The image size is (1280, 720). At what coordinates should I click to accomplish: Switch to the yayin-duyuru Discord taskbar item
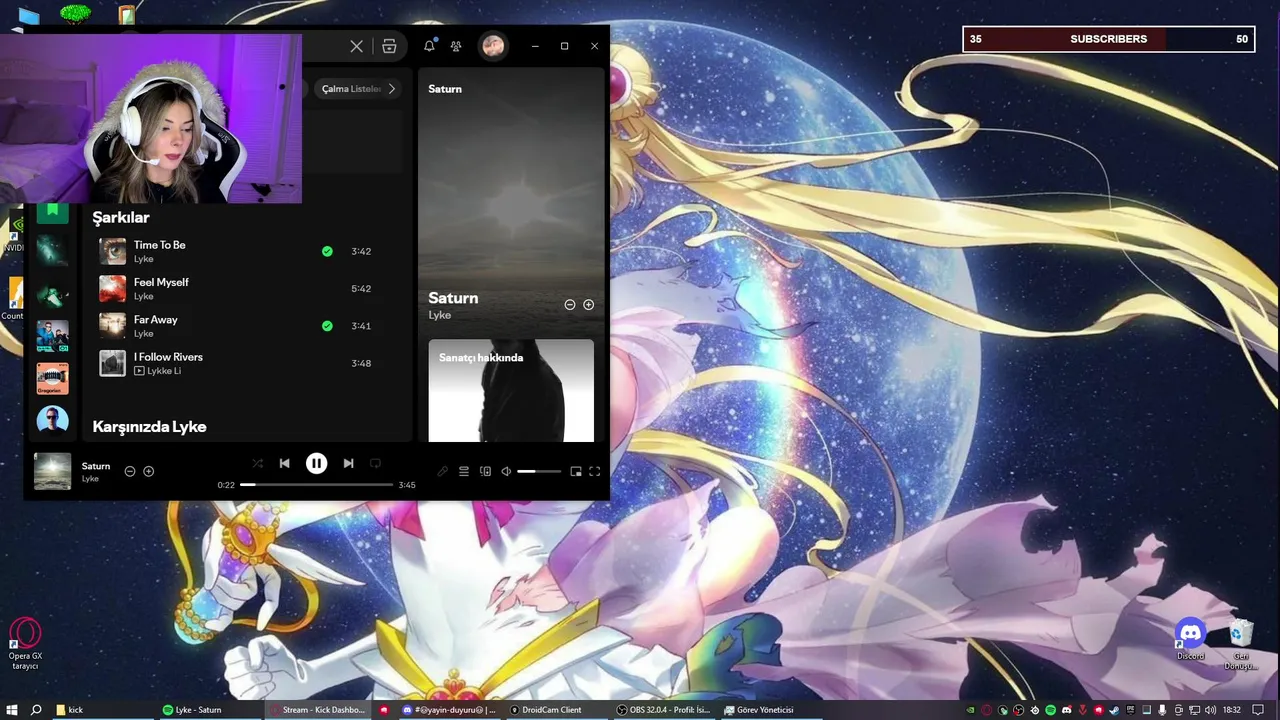(450, 710)
